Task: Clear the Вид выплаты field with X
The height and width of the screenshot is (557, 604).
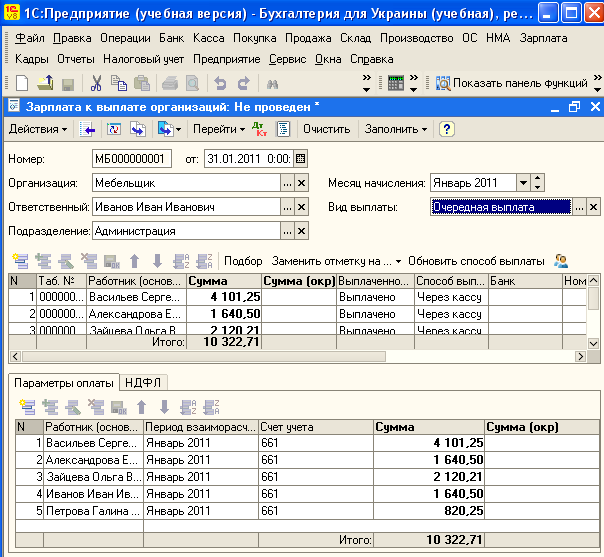Action: coord(594,207)
